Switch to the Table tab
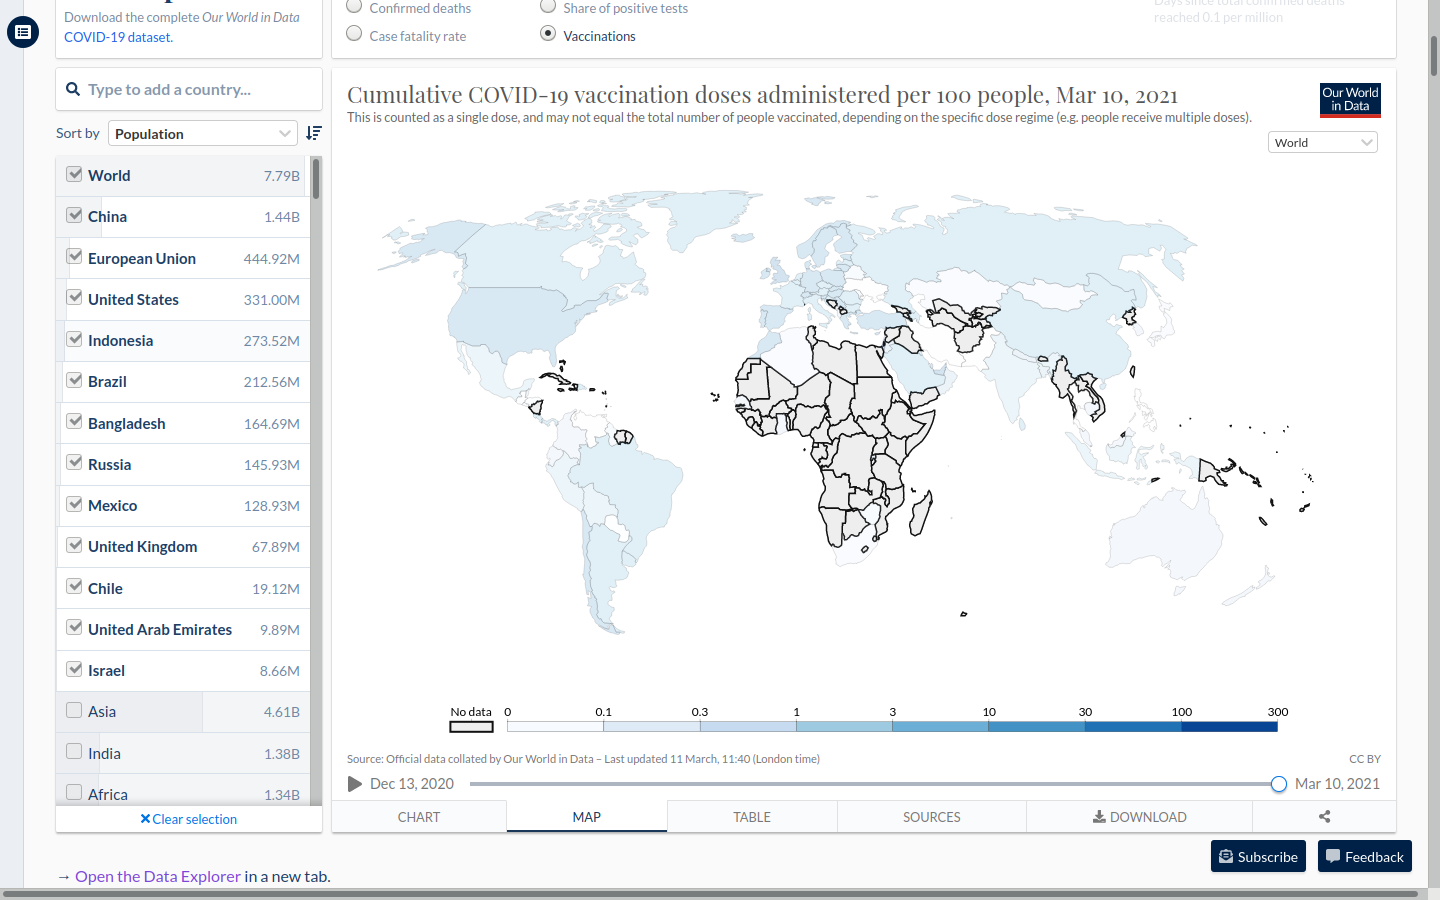This screenshot has height=900, width=1440. pos(752,817)
